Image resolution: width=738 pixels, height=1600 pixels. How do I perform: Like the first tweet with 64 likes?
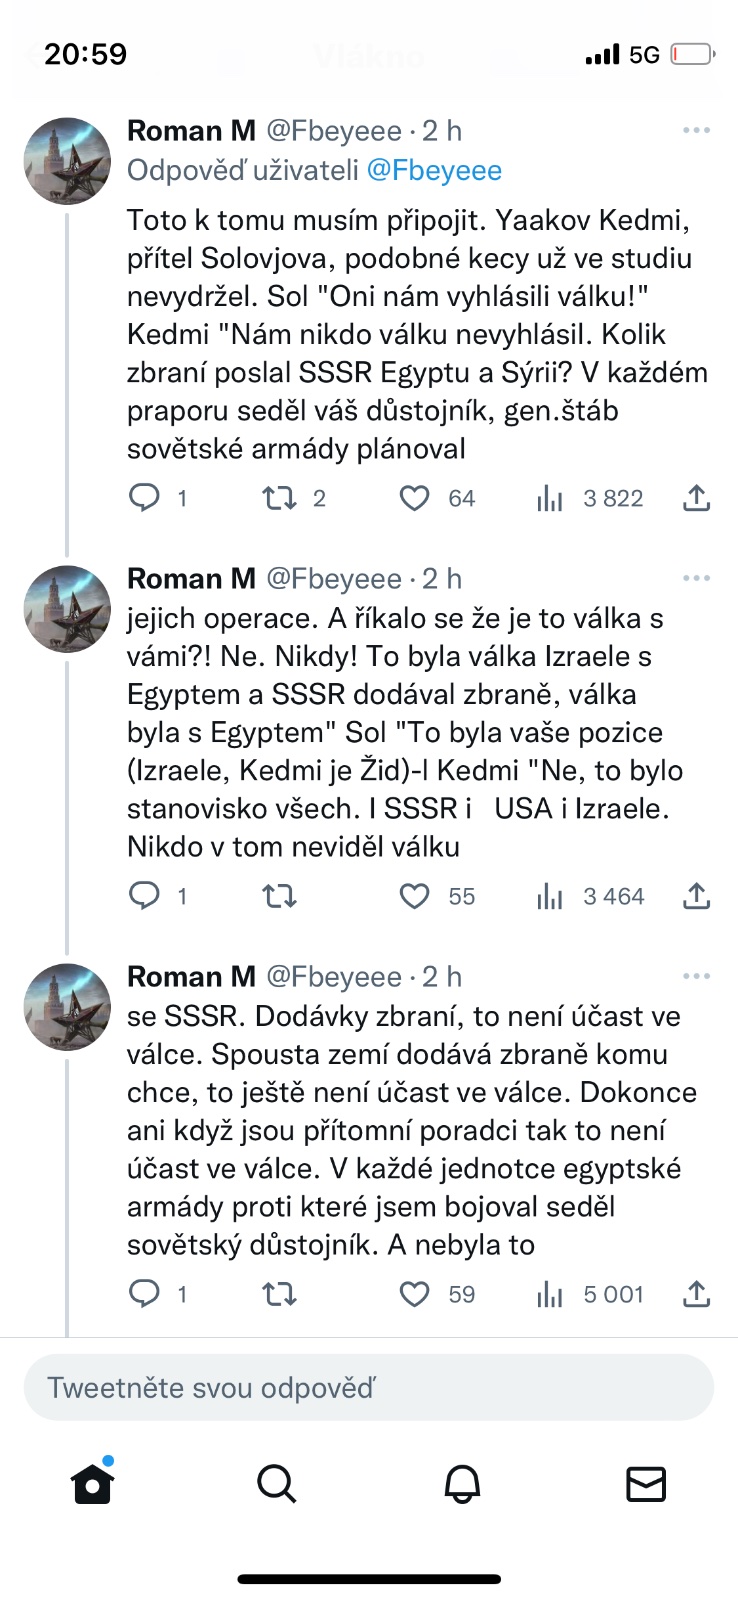[415, 498]
